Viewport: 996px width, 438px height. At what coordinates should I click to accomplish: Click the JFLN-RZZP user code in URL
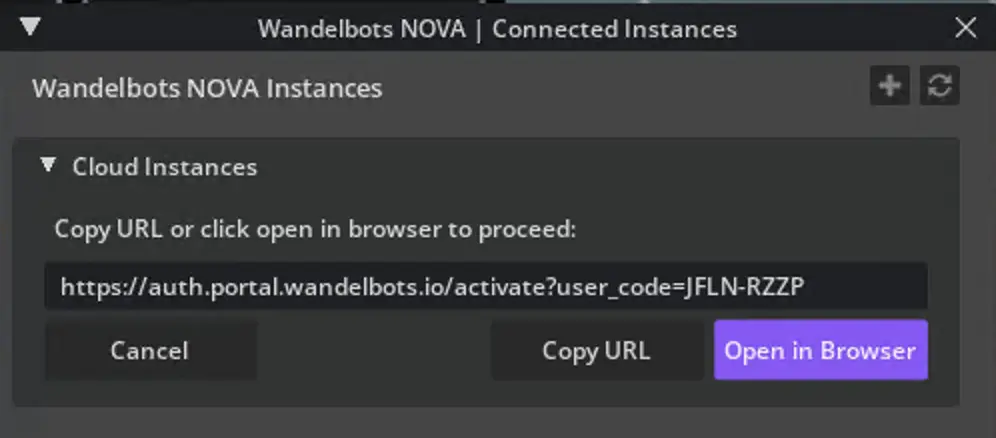[x=744, y=288]
